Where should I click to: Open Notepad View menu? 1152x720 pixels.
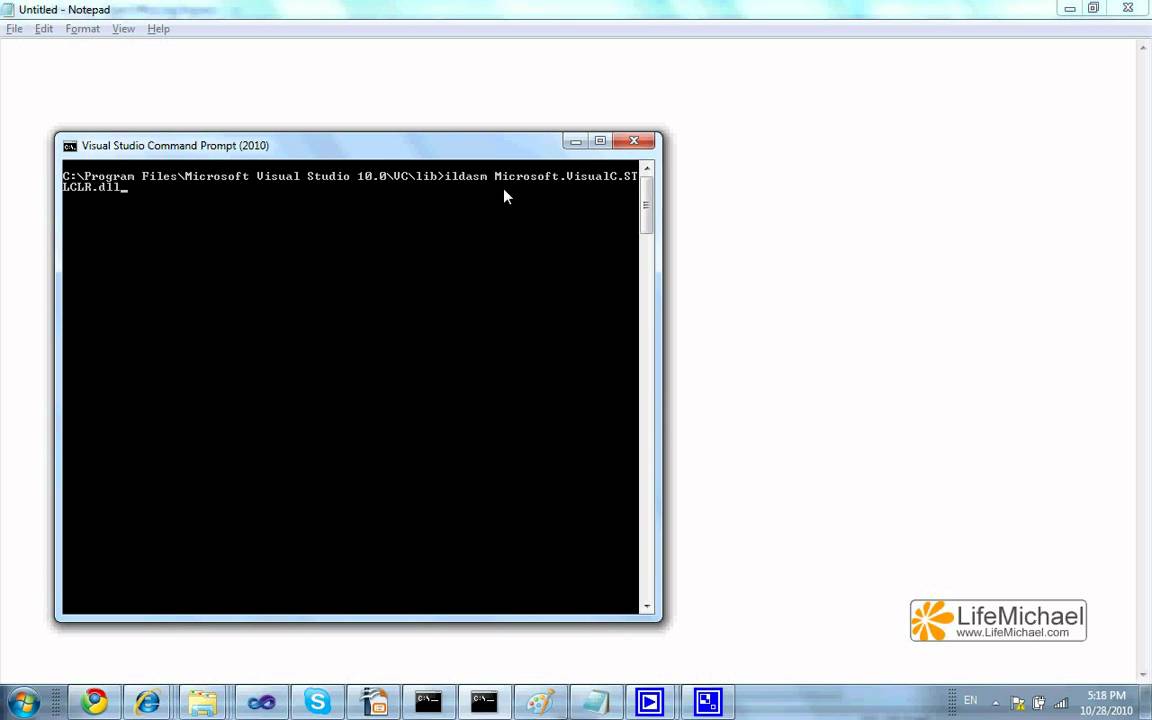(x=123, y=29)
